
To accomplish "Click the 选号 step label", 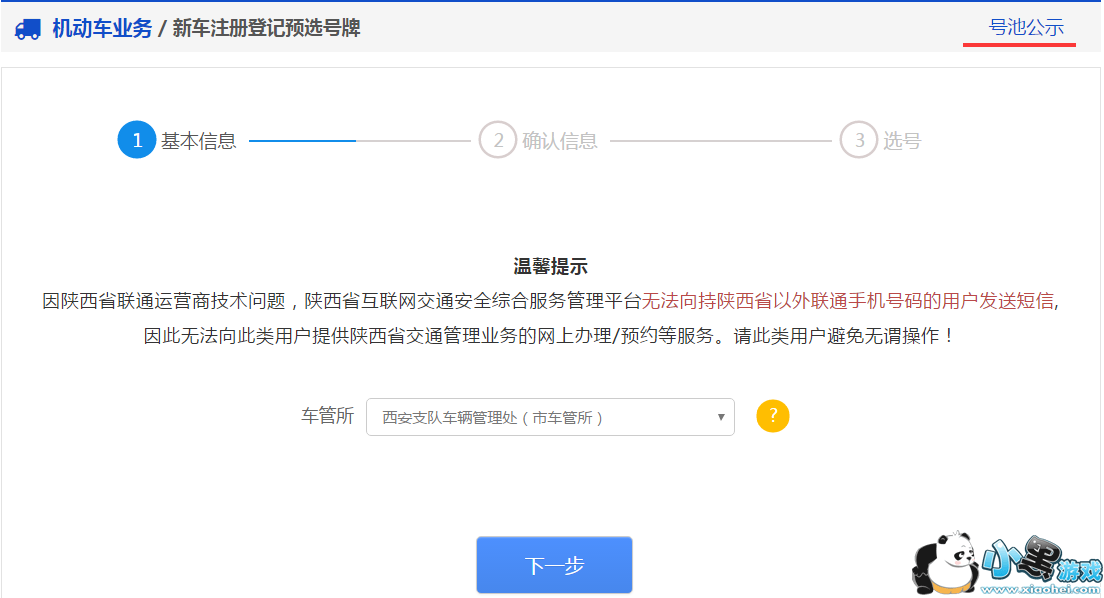I will (x=902, y=141).
